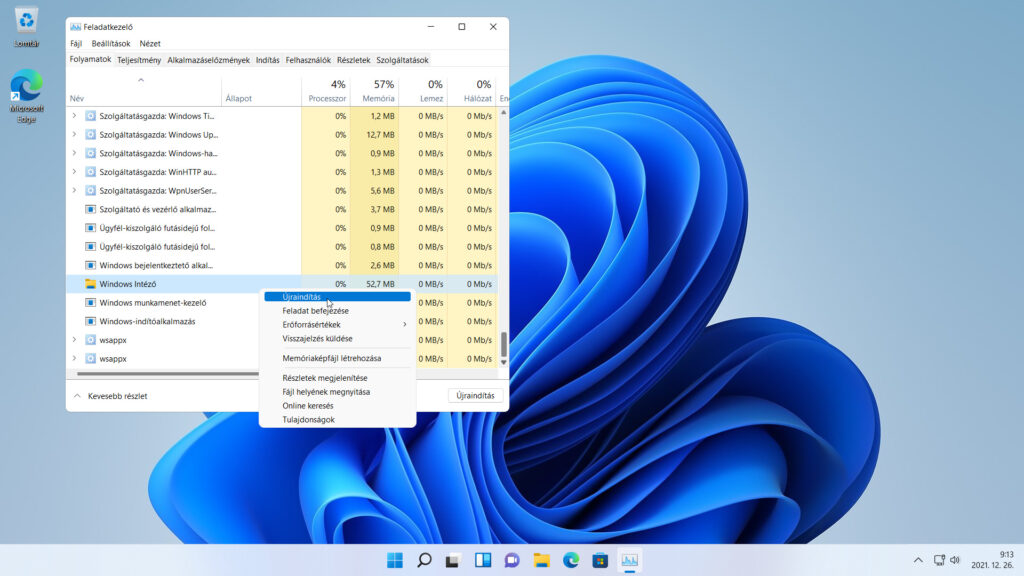
Task: Open File Explorer folder icon on taskbar
Action: (x=541, y=560)
